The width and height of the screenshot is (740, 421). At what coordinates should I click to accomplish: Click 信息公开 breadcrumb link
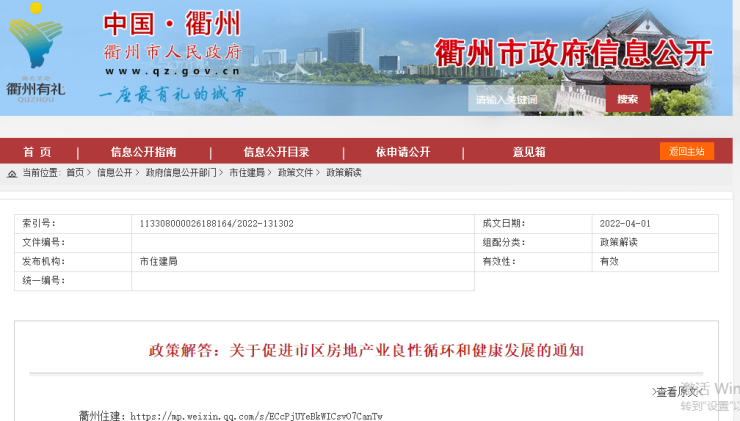(114, 173)
